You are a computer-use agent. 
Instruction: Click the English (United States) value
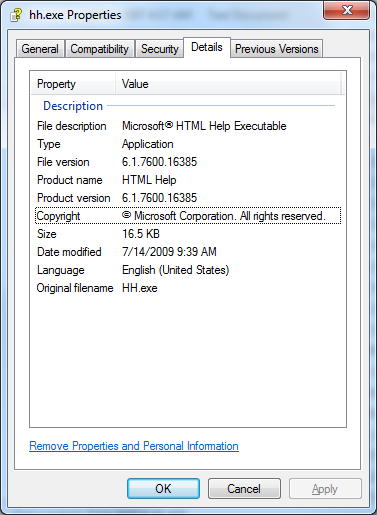(176, 270)
